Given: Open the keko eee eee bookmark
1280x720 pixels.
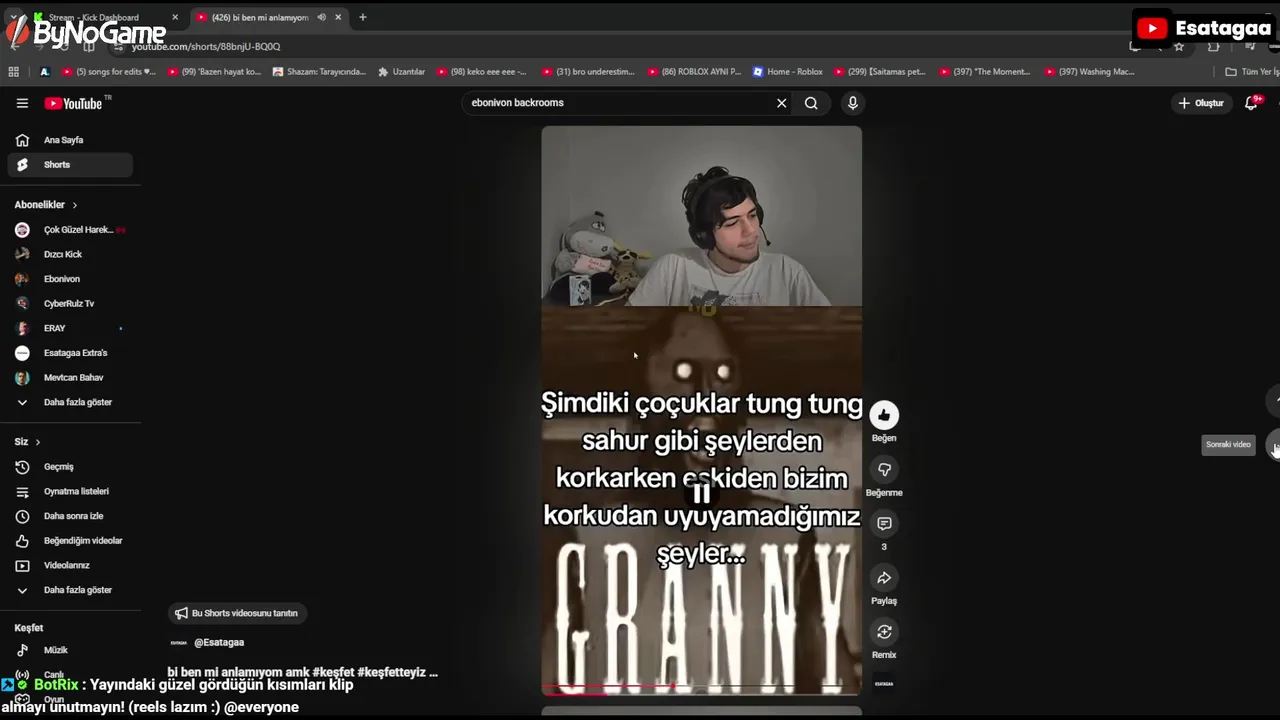Looking at the screenshot, I should pyautogui.click(x=482, y=72).
